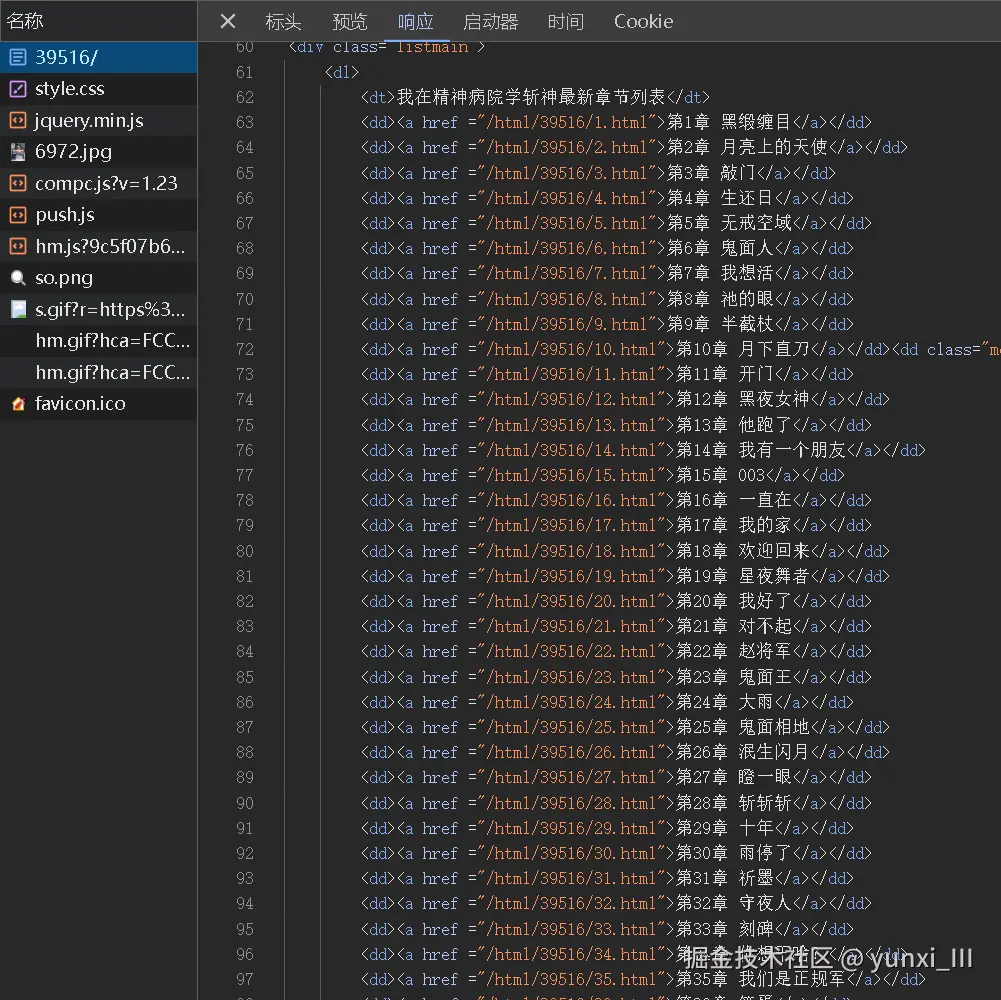1001x1000 pixels.
Task: Click the code line 第4章 生还日
Action: click(x=607, y=198)
